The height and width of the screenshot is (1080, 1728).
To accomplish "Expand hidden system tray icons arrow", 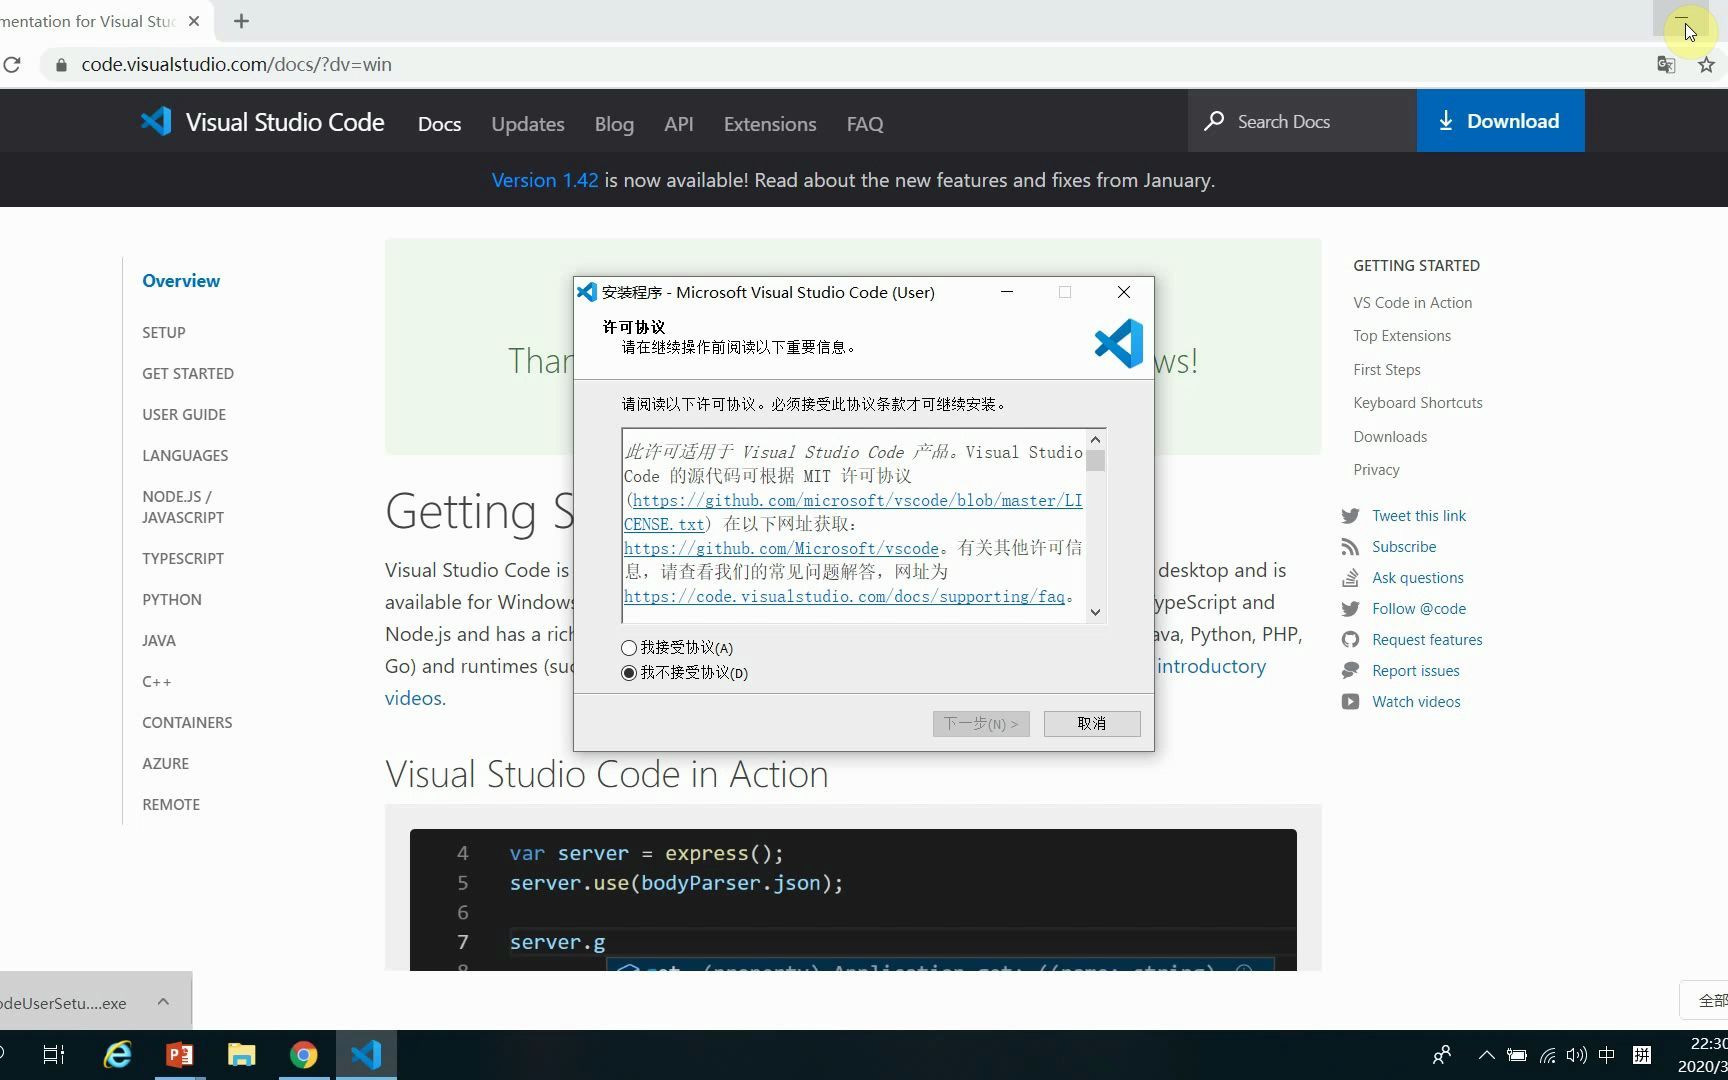I will (1487, 1054).
